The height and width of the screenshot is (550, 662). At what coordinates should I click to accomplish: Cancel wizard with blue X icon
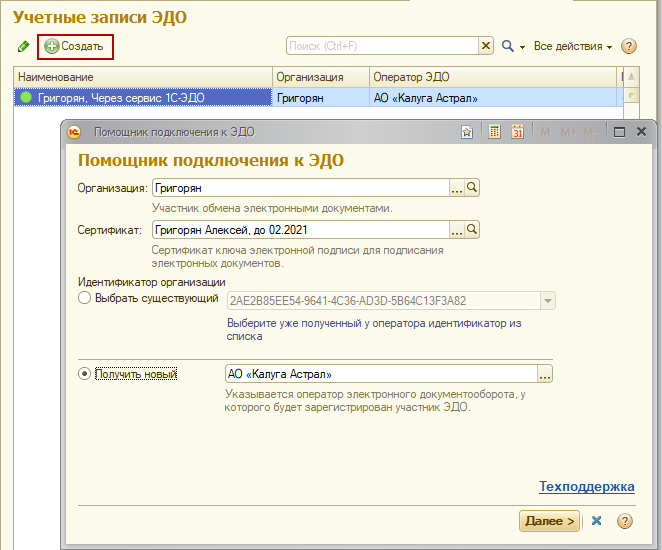(597, 521)
